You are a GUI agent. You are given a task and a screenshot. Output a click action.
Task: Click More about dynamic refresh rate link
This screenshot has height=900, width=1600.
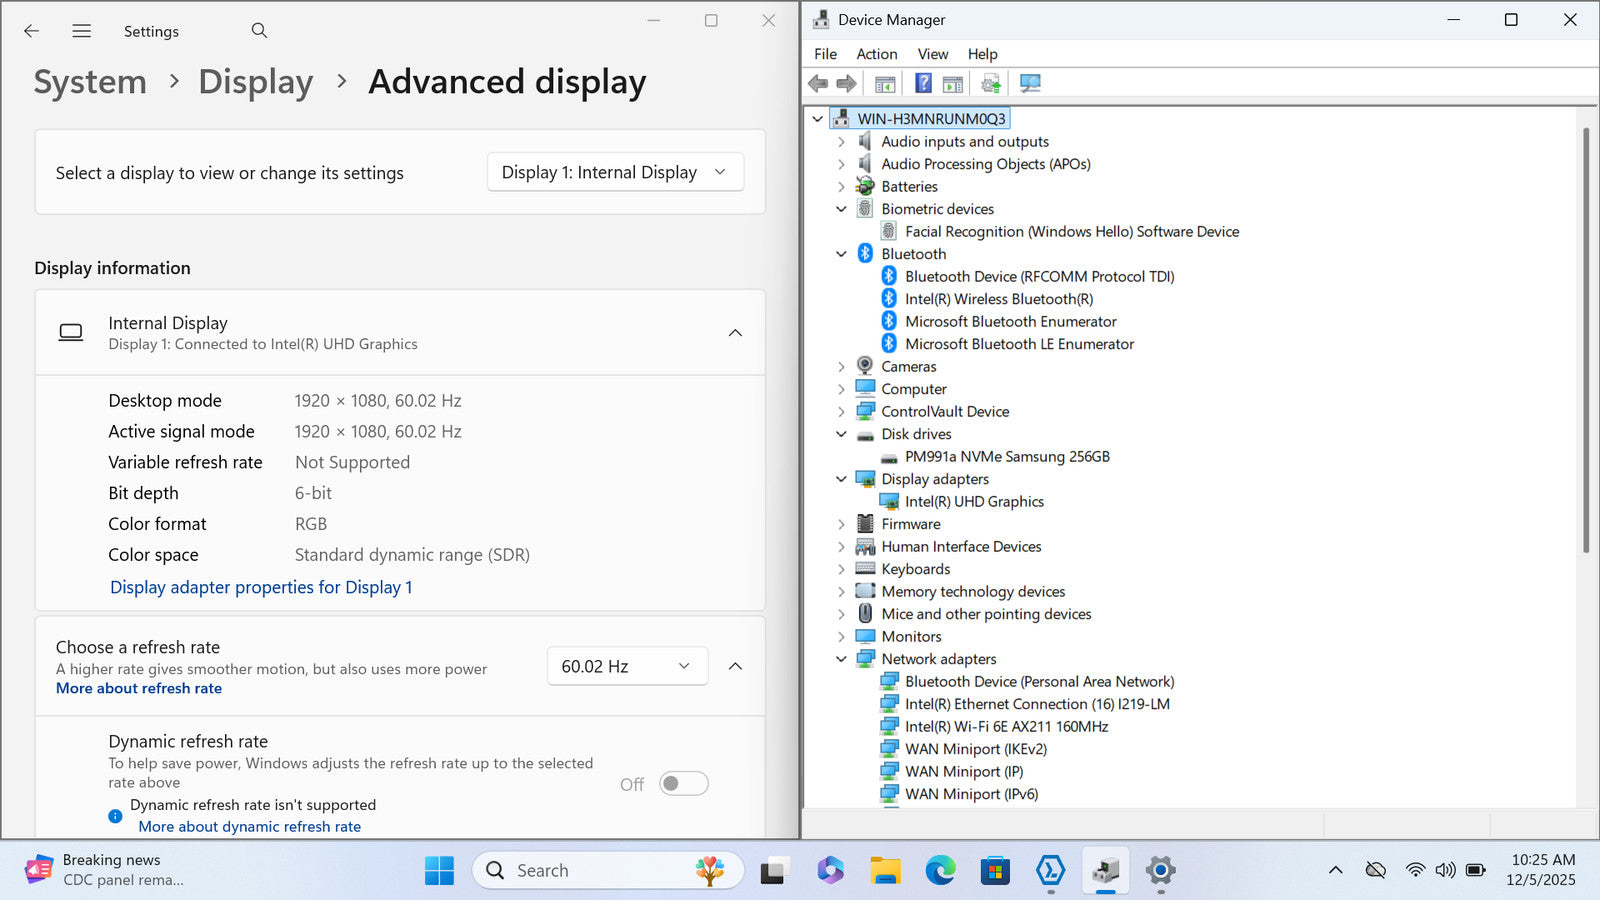click(x=249, y=827)
